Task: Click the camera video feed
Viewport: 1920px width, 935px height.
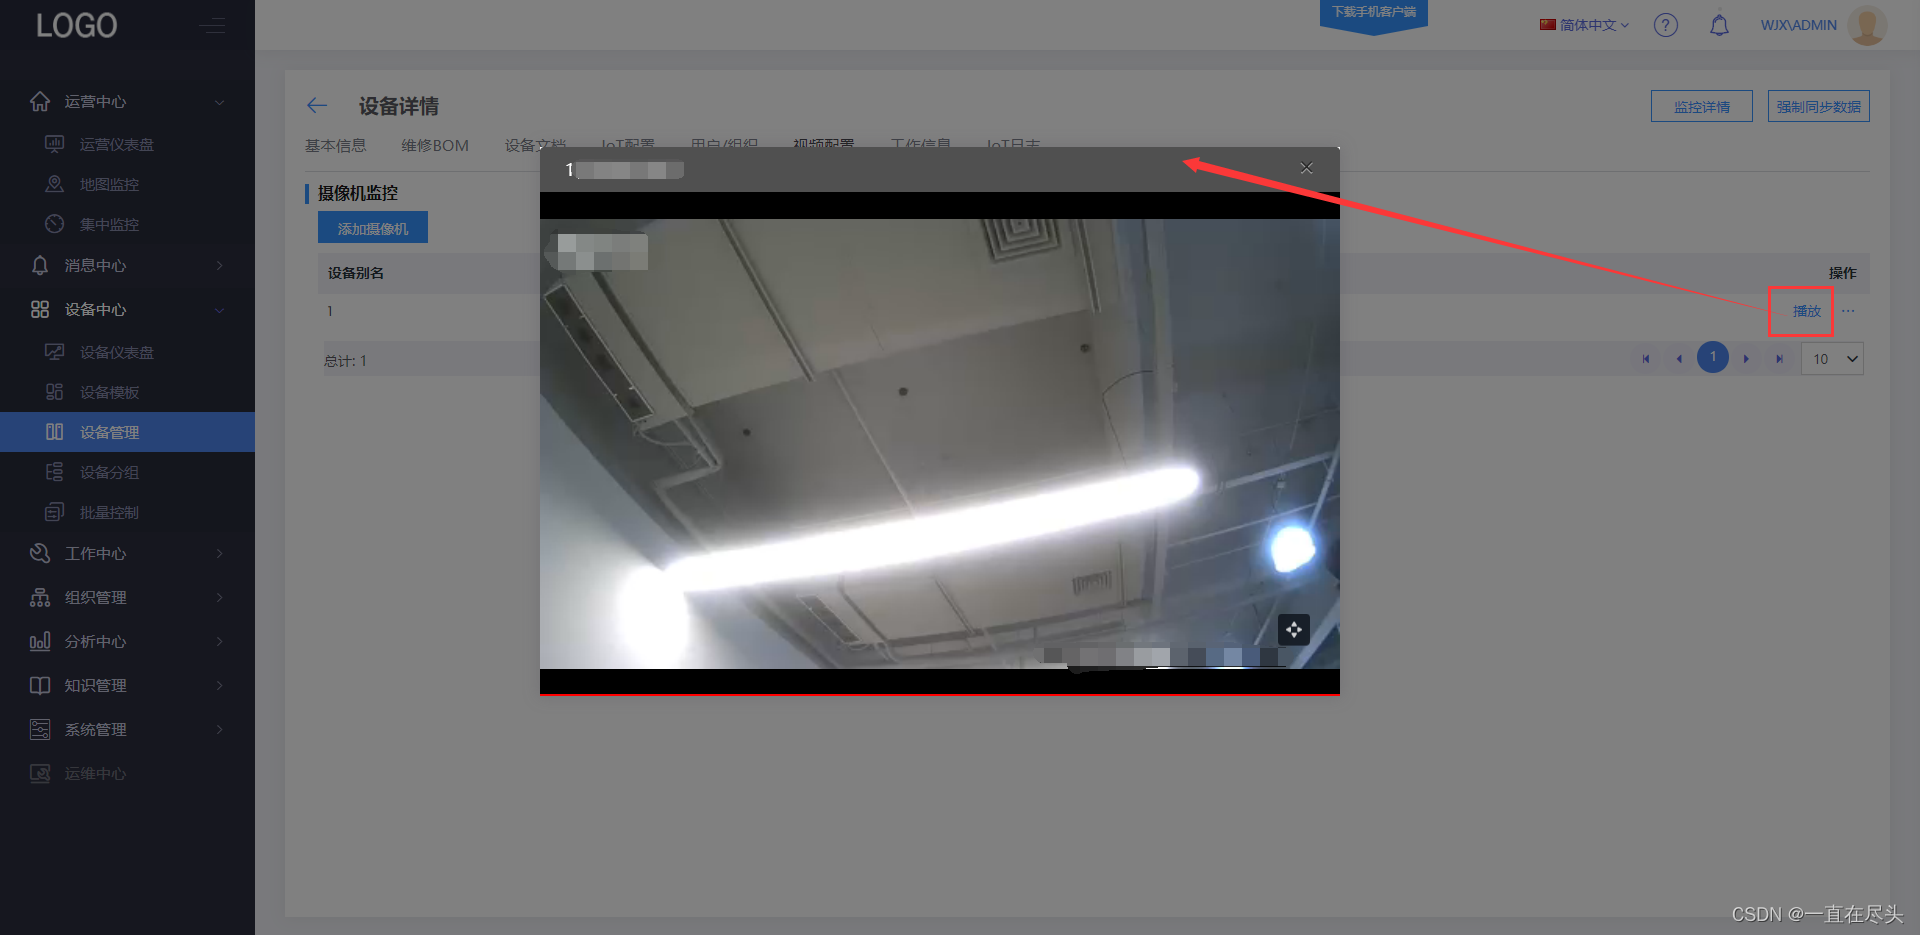Action: click(940, 444)
